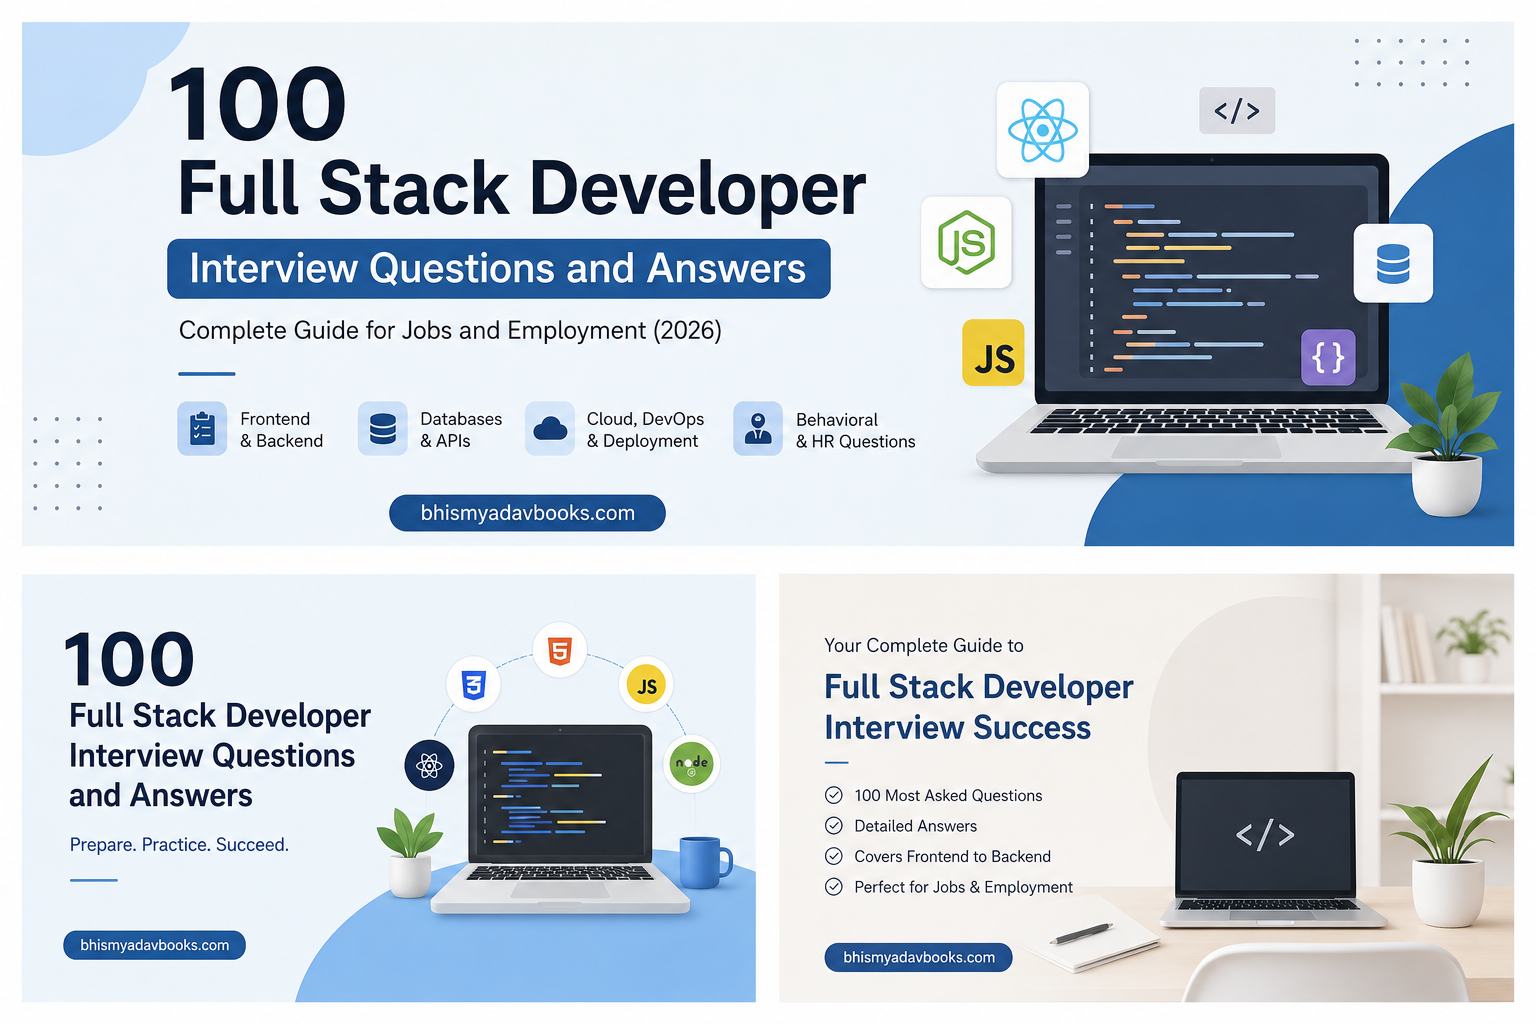The height and width of the screenshot is (1024, 1536).
Task: Click the check circle beside Detailed Answers
Action: point(834,825)
